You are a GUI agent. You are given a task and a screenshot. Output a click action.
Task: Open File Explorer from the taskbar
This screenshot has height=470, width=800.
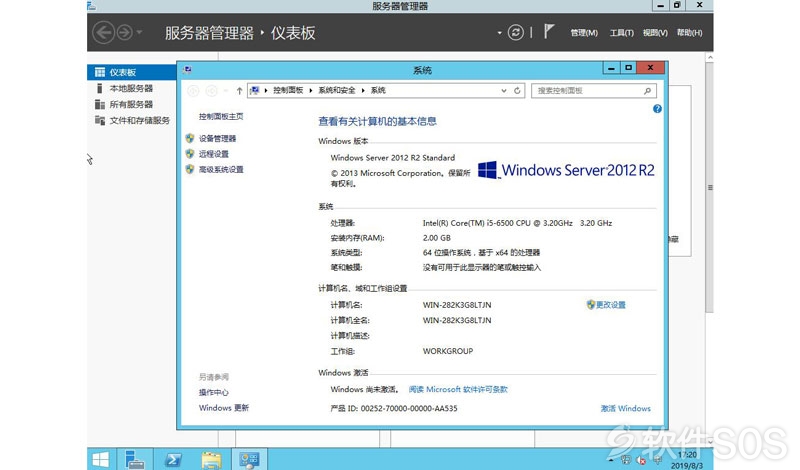(211, 459)
